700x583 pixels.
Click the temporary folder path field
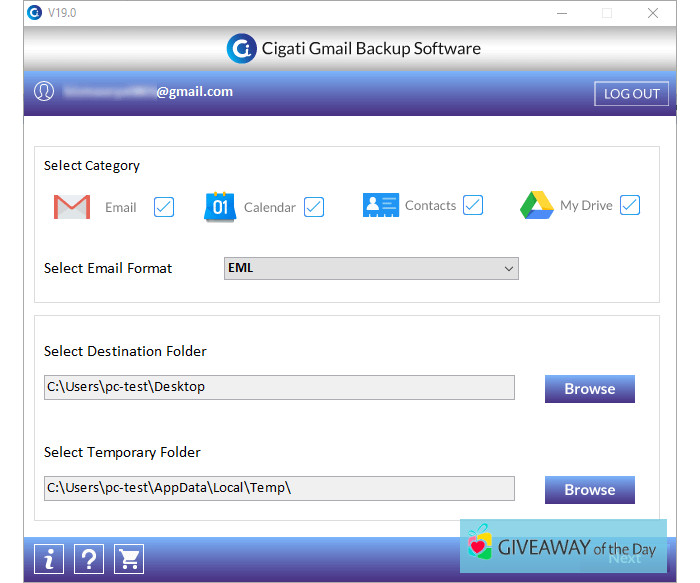tap(279, 488)
